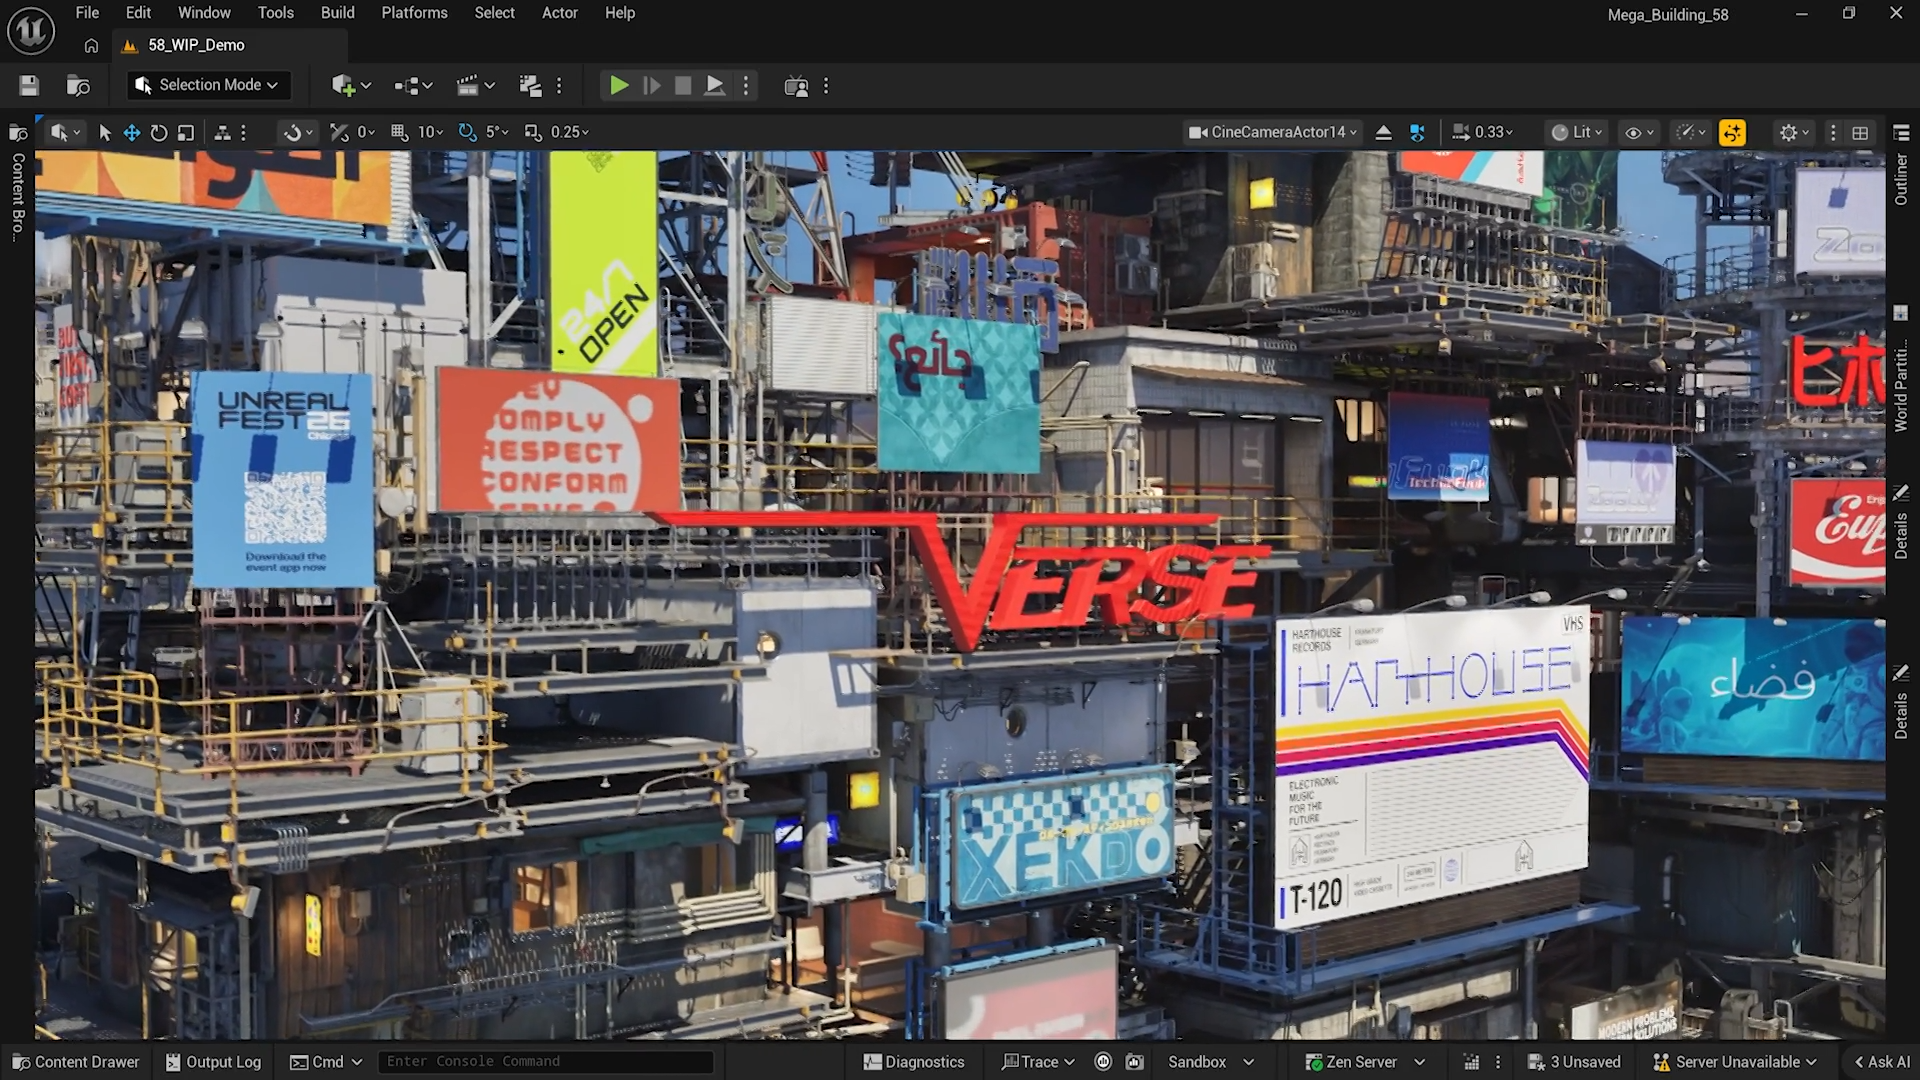Open the File menu
Screen dimensions: 1920x1080
87,13
